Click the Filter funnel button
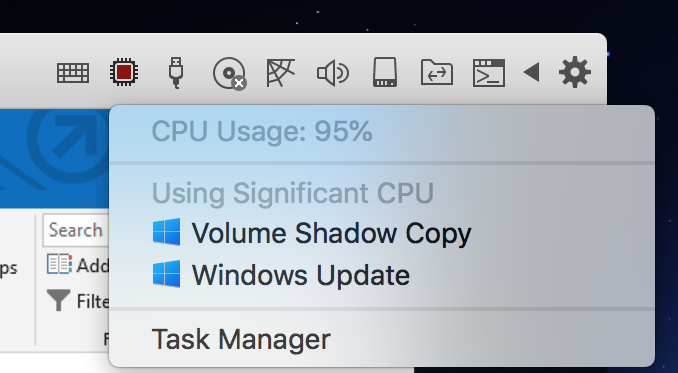678x373 pixels. tap(78, 301)
